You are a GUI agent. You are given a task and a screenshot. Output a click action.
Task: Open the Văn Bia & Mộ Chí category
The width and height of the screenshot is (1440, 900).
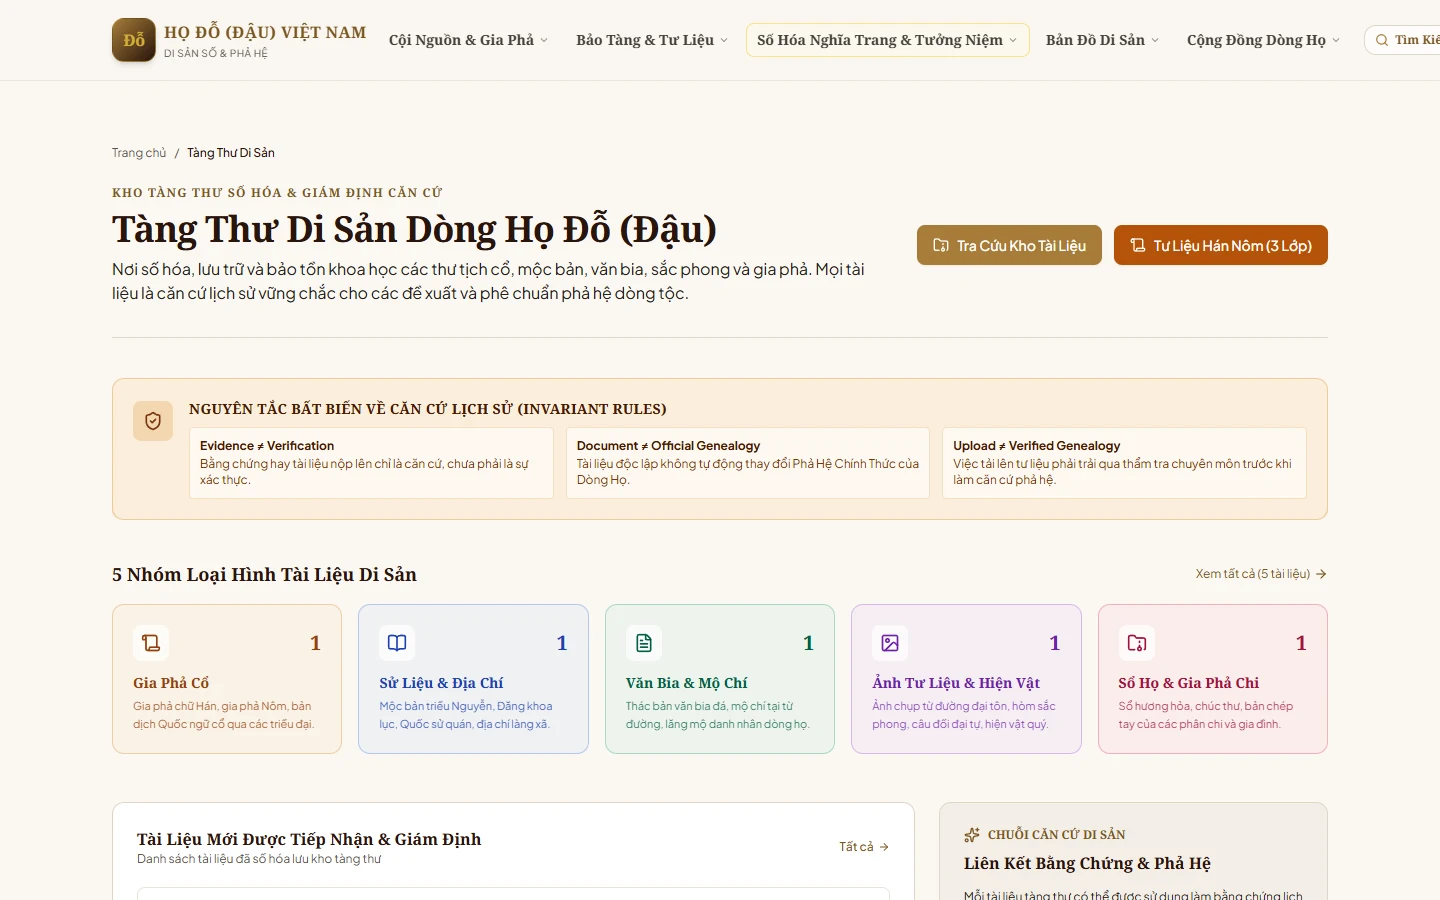click(720, 679)
